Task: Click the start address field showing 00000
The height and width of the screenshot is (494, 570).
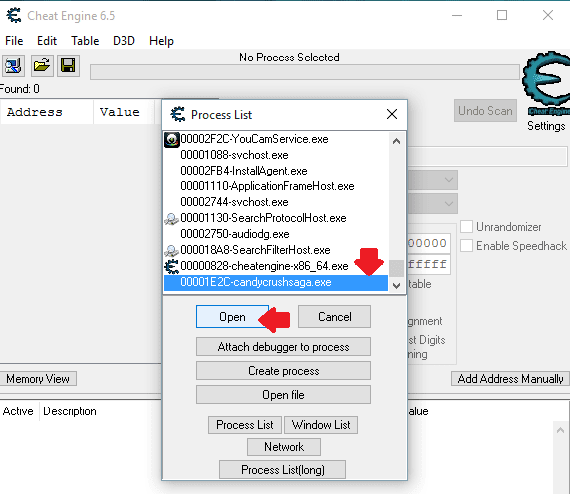Action: tap(429, 243)
